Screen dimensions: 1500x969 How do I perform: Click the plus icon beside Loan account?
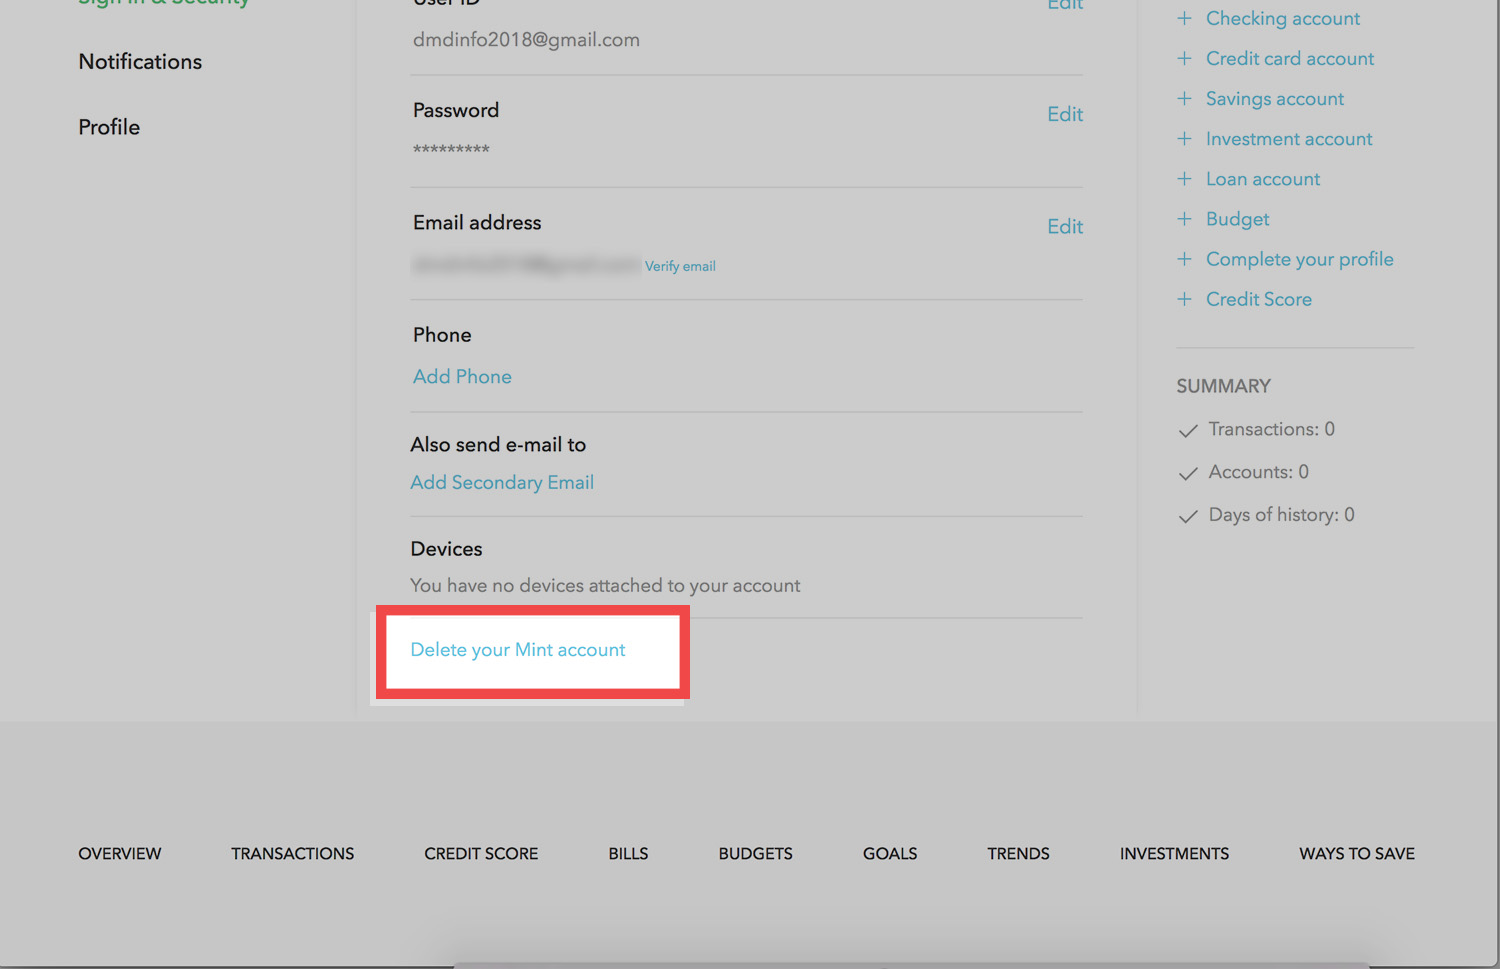pyautogui.click(x=1185, y=178)
